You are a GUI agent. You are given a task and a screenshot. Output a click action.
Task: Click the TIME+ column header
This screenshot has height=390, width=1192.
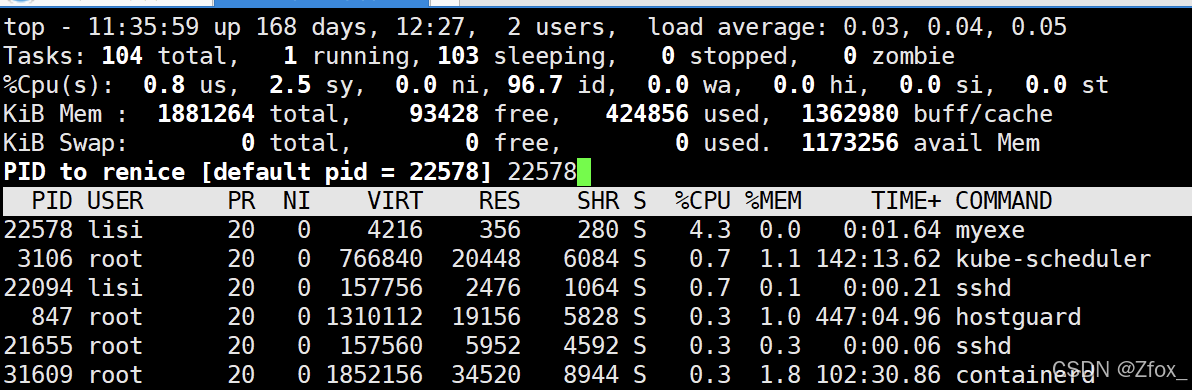[x=906, y=201]
